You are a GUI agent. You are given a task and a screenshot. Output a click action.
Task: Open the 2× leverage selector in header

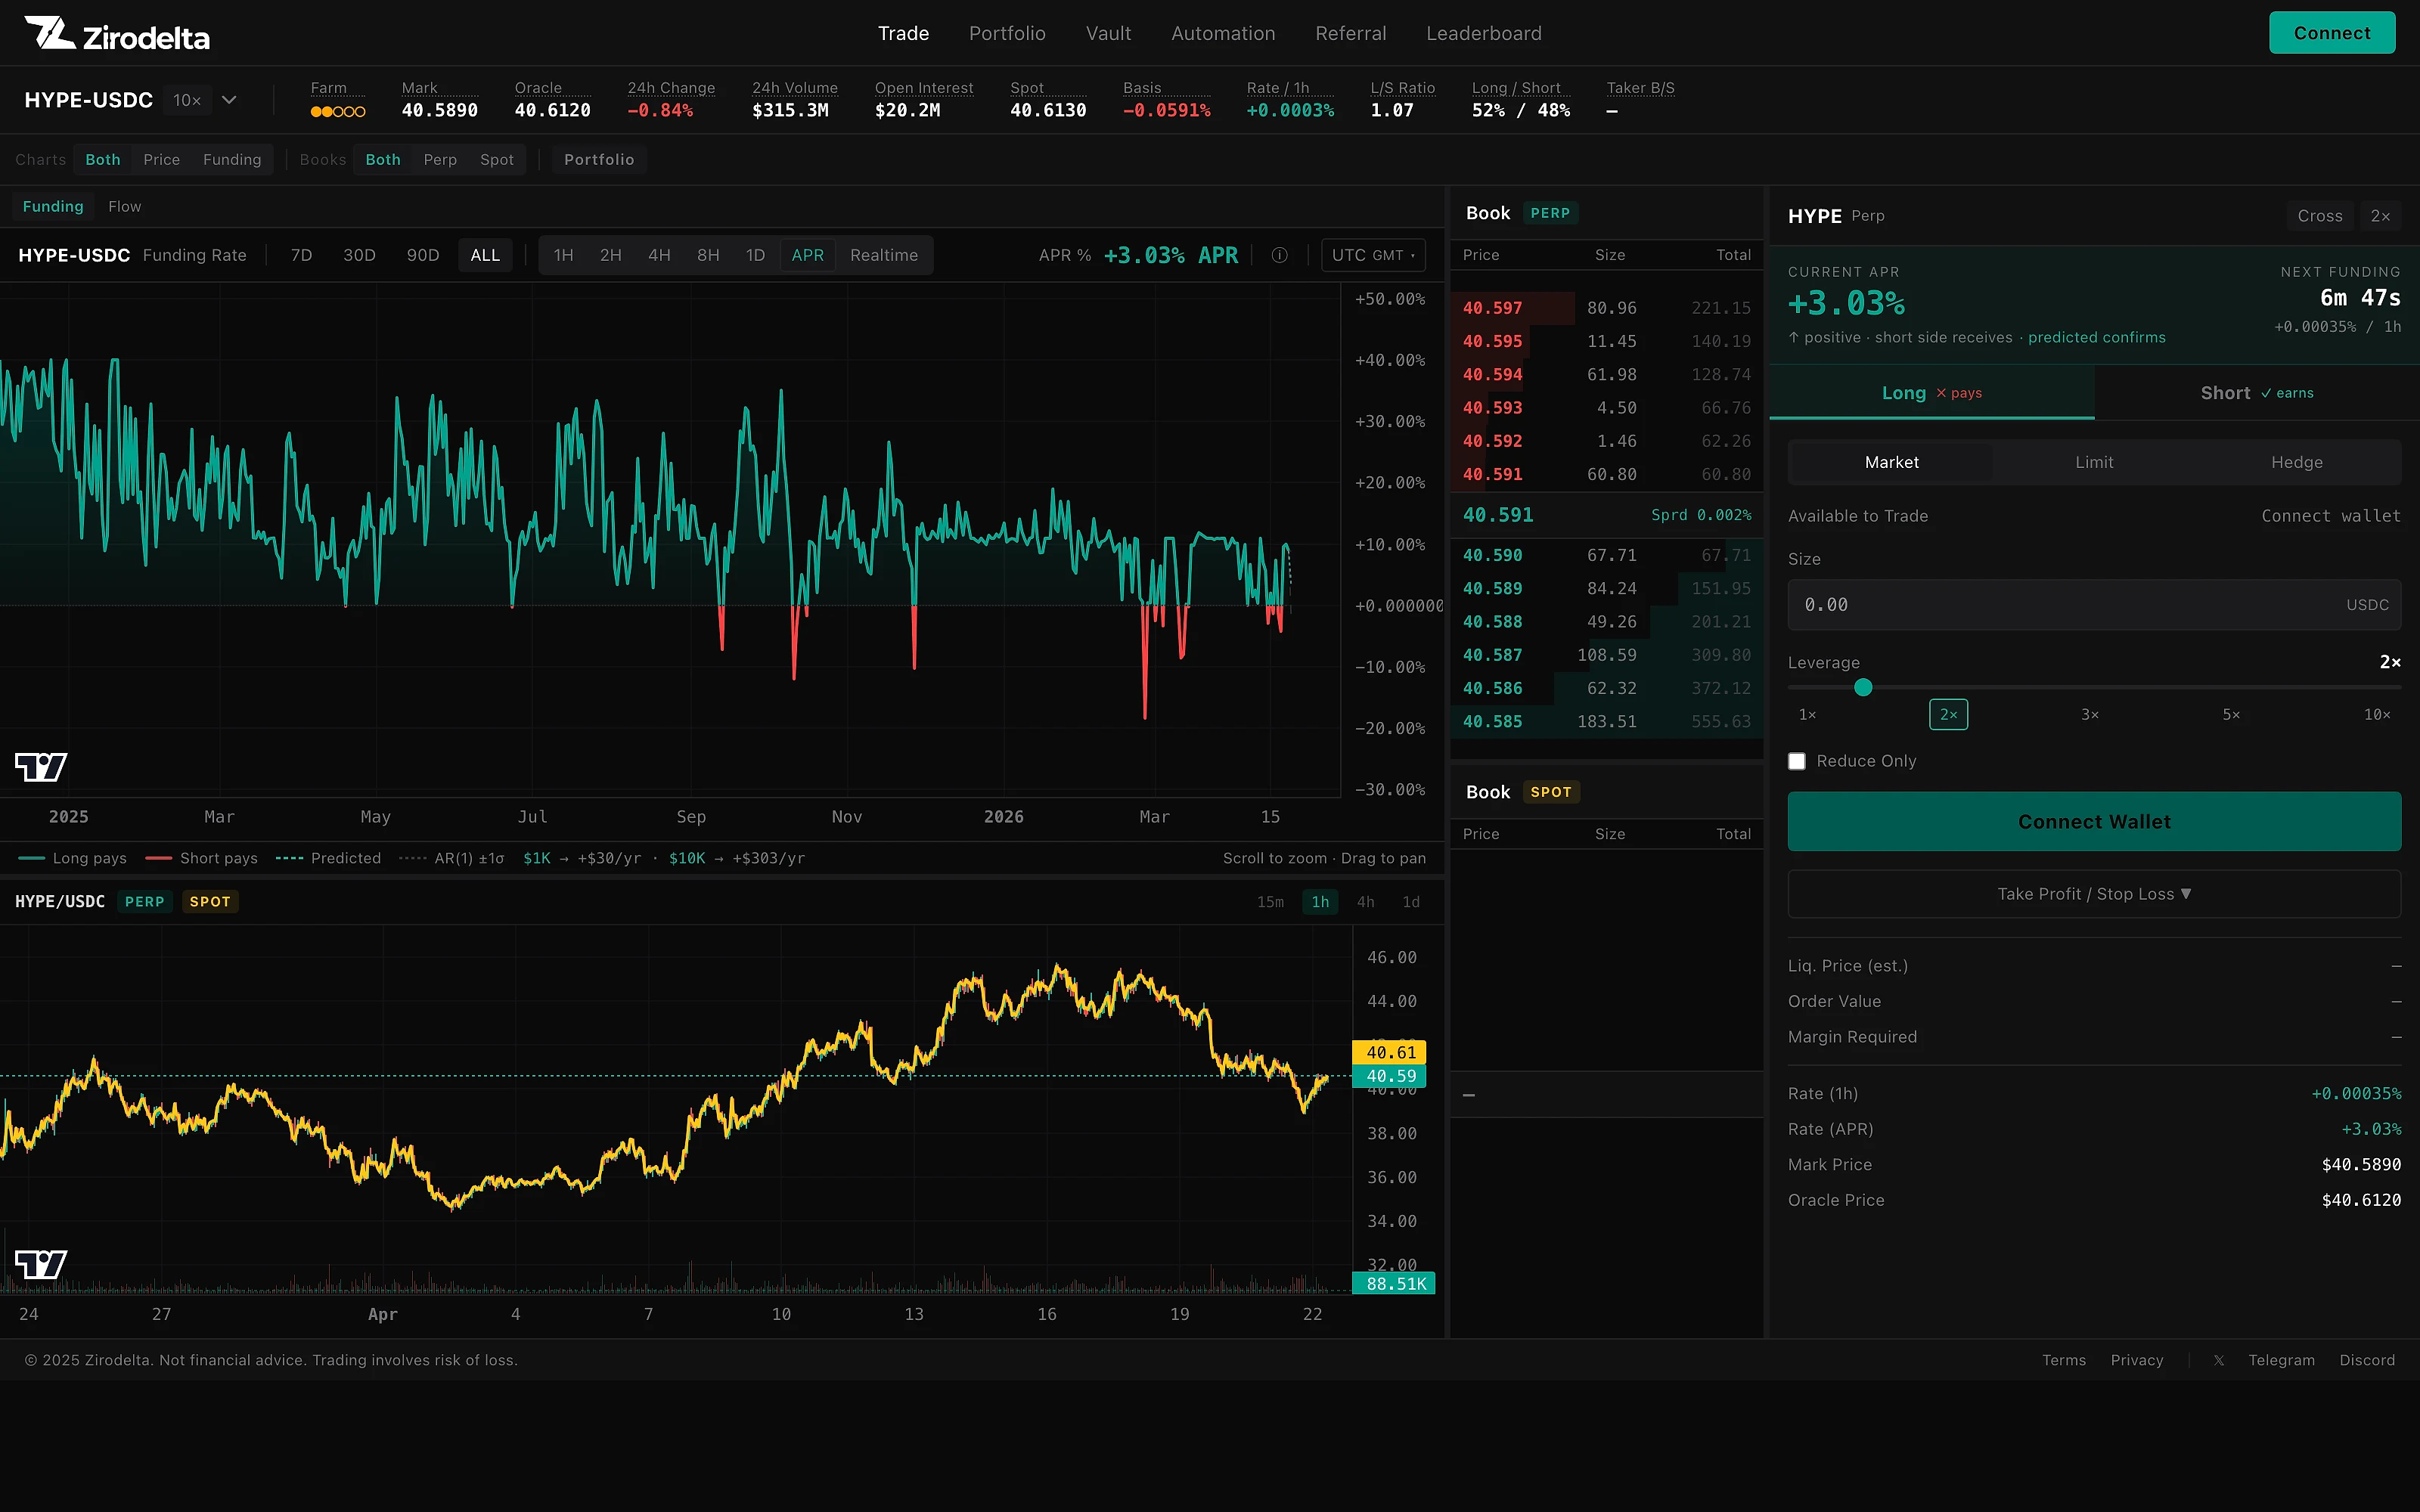tap(2380, 216)
